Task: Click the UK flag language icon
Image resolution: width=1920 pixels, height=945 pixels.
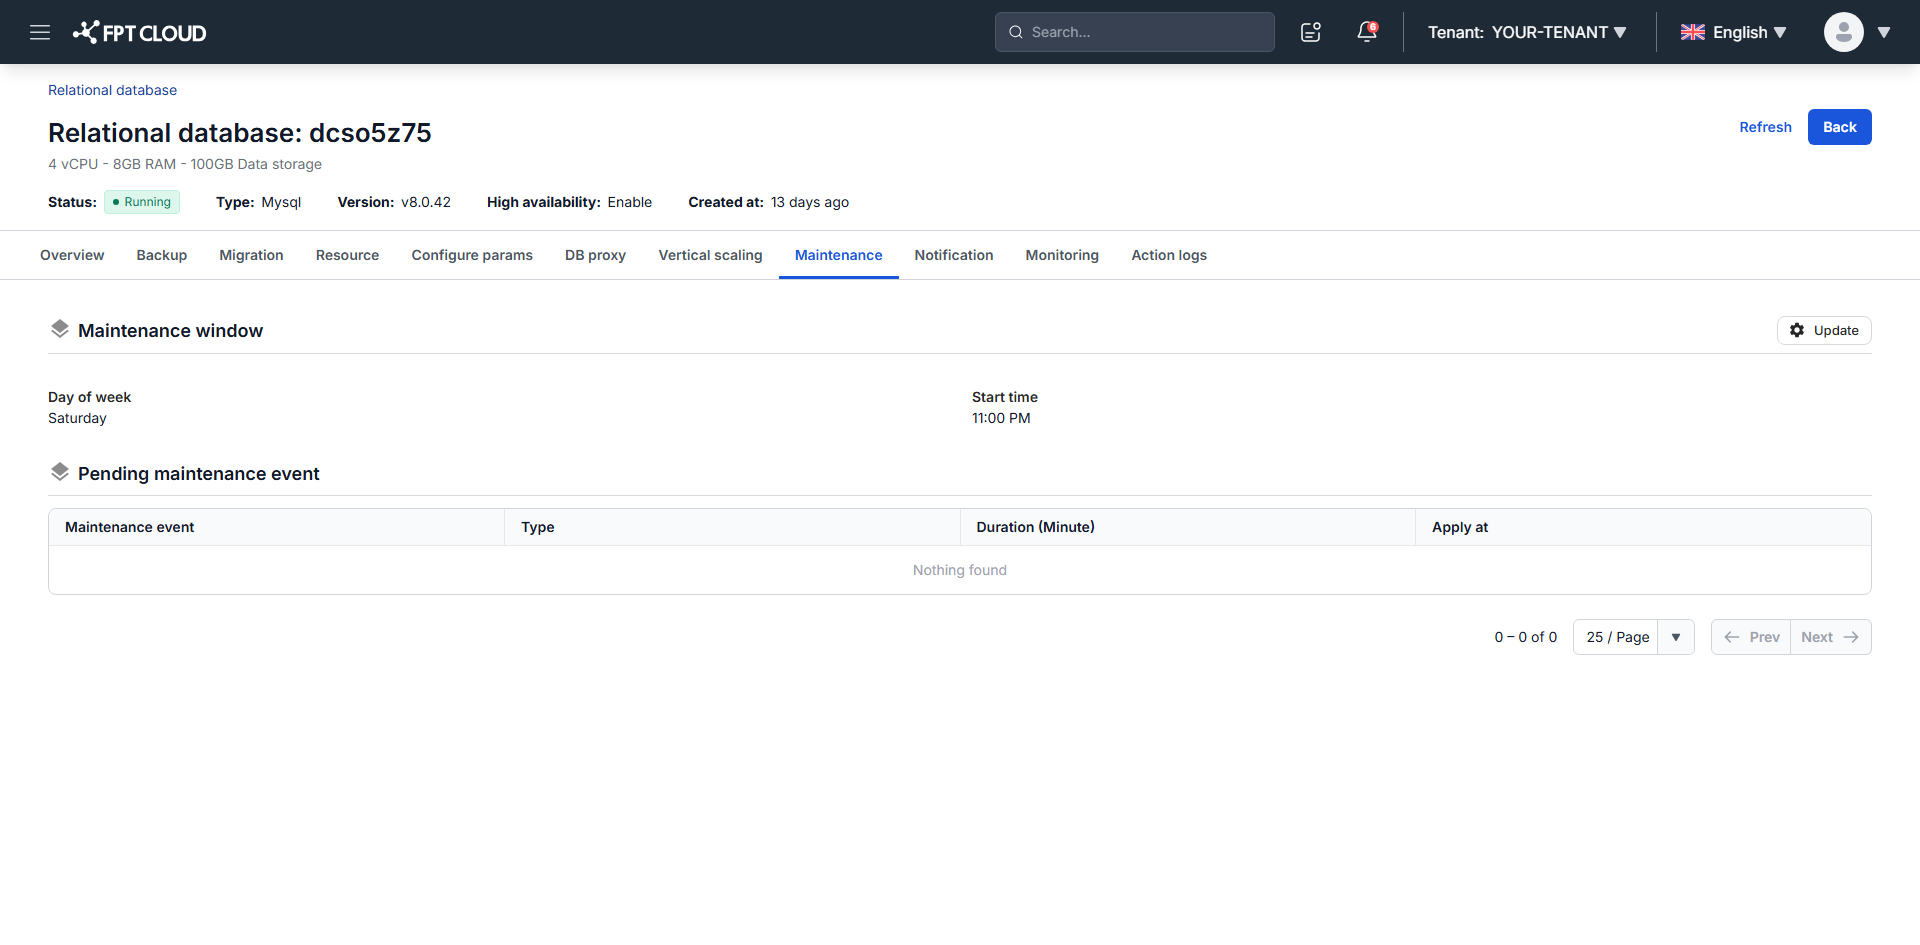Action: click(1693, 32)
